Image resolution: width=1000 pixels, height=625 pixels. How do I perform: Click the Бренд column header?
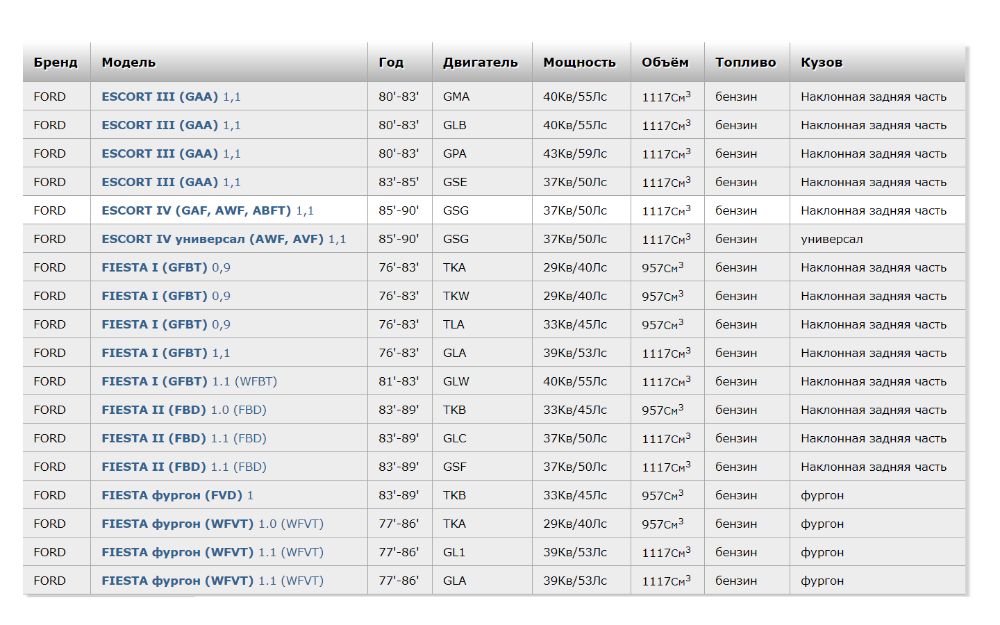coord(56,62)
